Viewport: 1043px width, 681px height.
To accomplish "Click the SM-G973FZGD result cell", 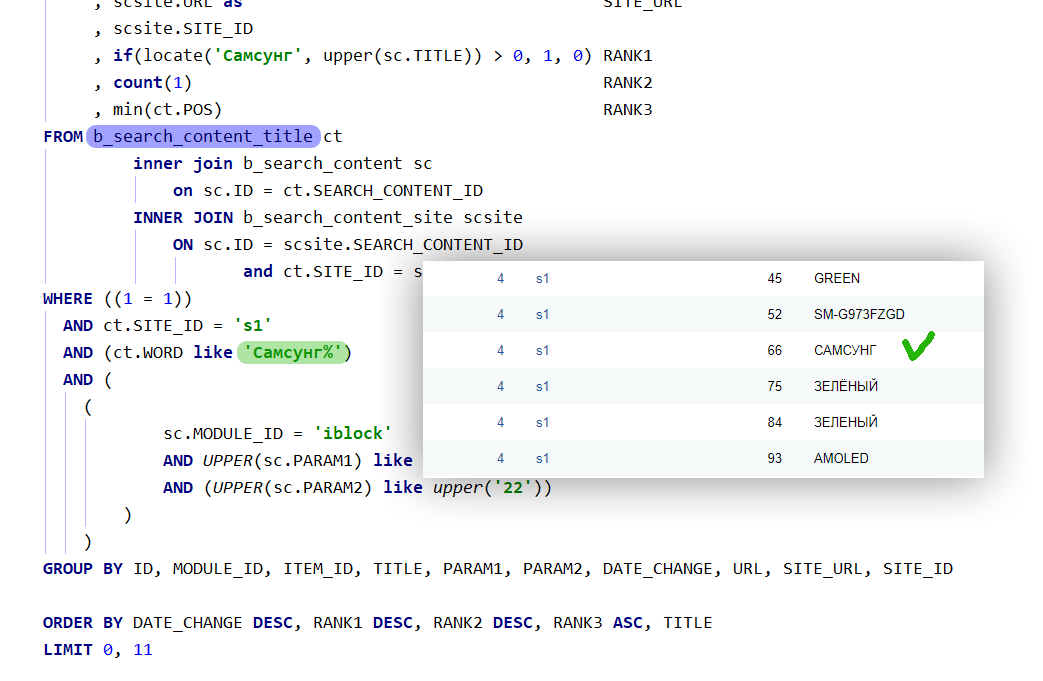I will pyautogui.click(x=858, y=315).
